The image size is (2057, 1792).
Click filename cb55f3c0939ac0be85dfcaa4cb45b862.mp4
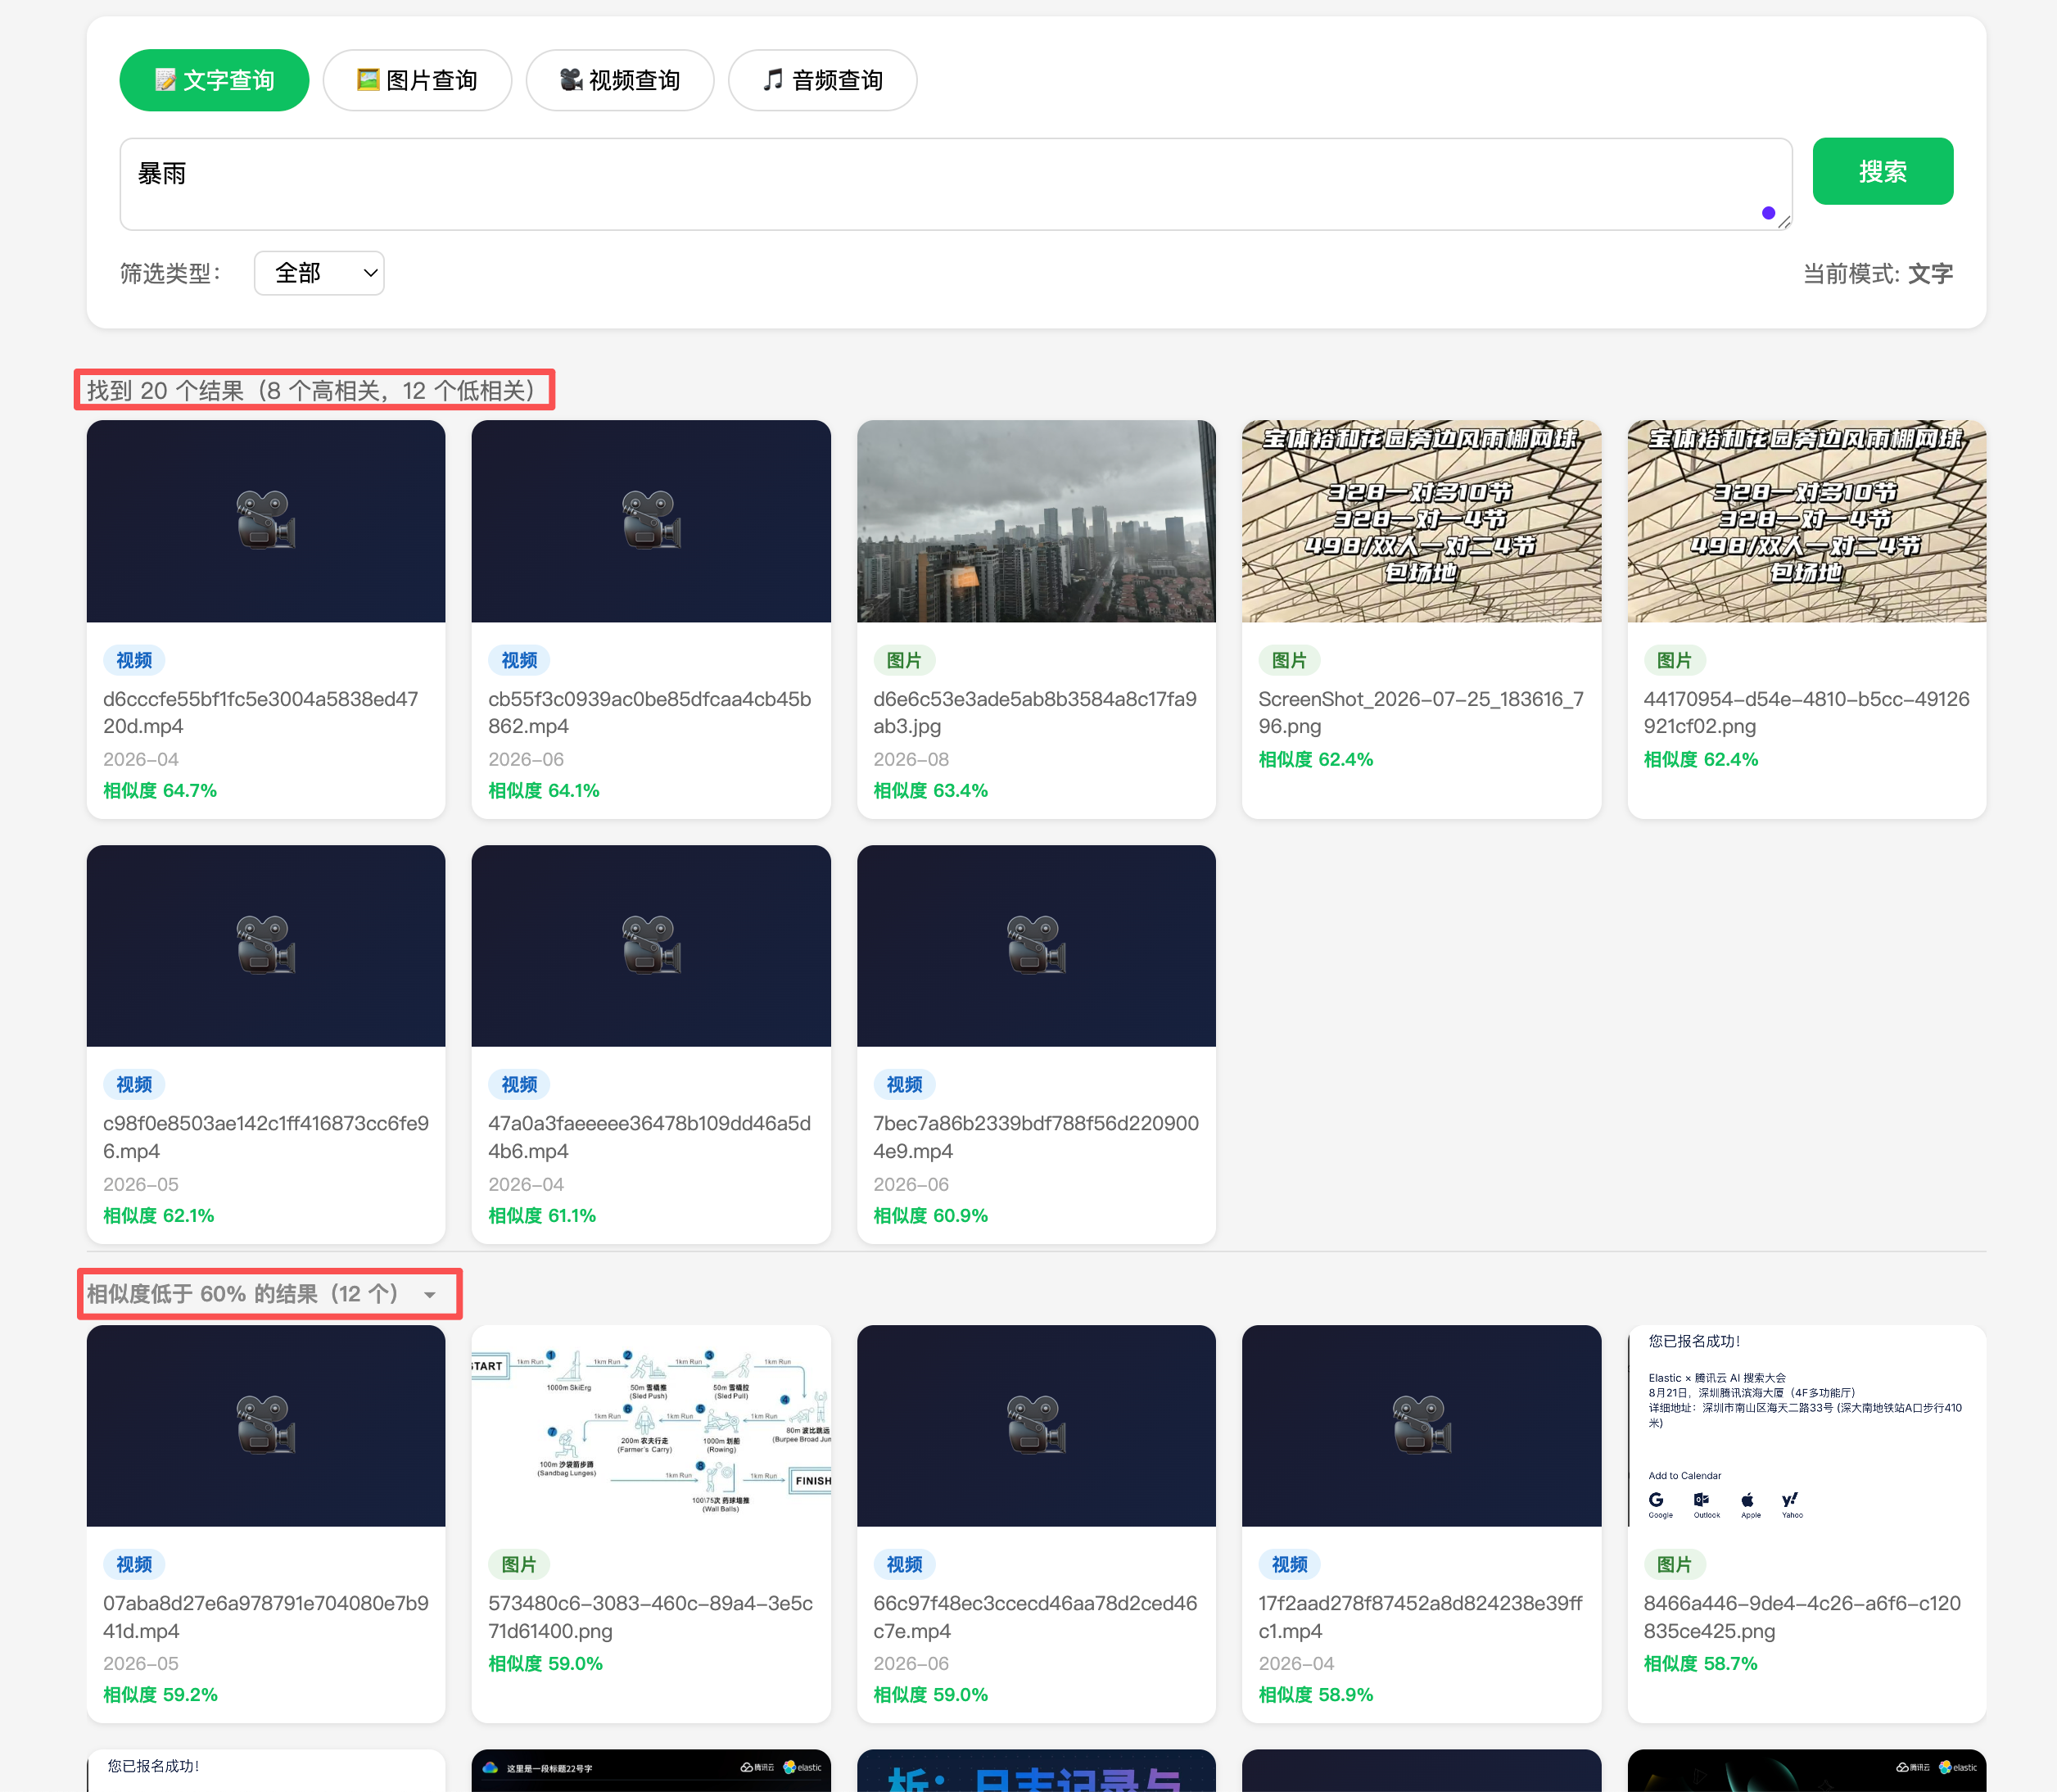[x=650, y=712]
